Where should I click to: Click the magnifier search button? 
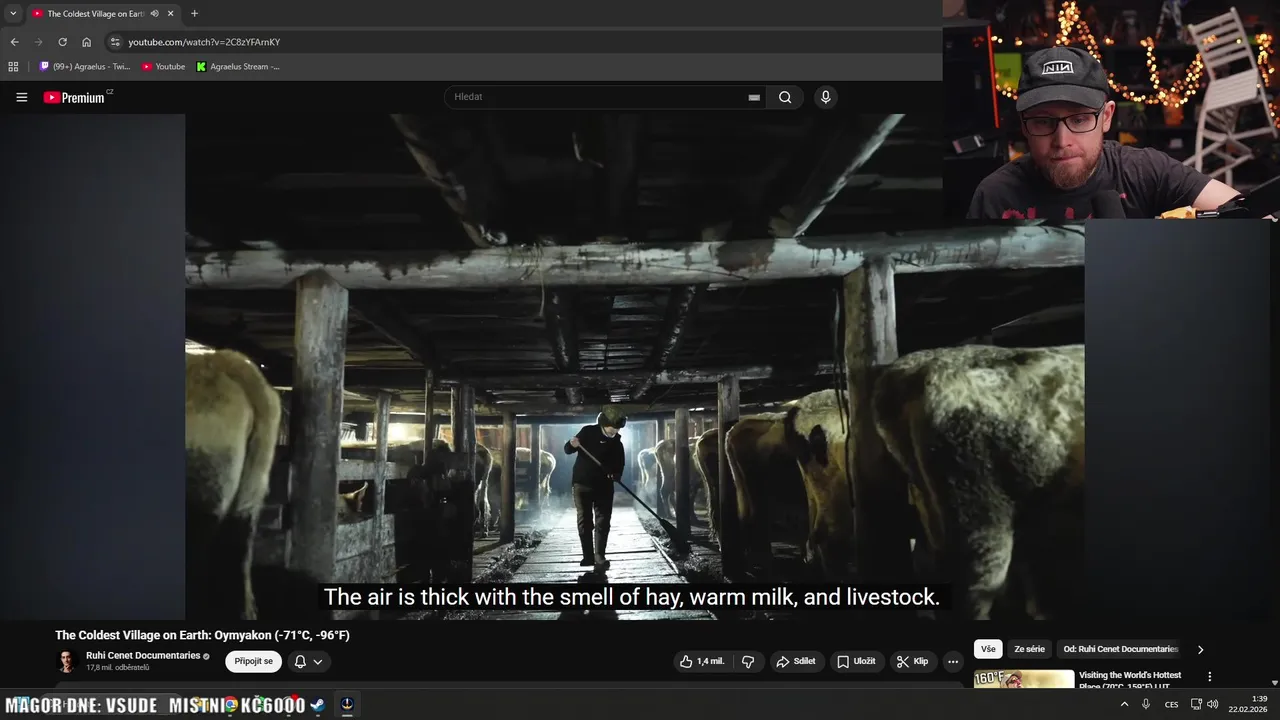click(785, 97)
